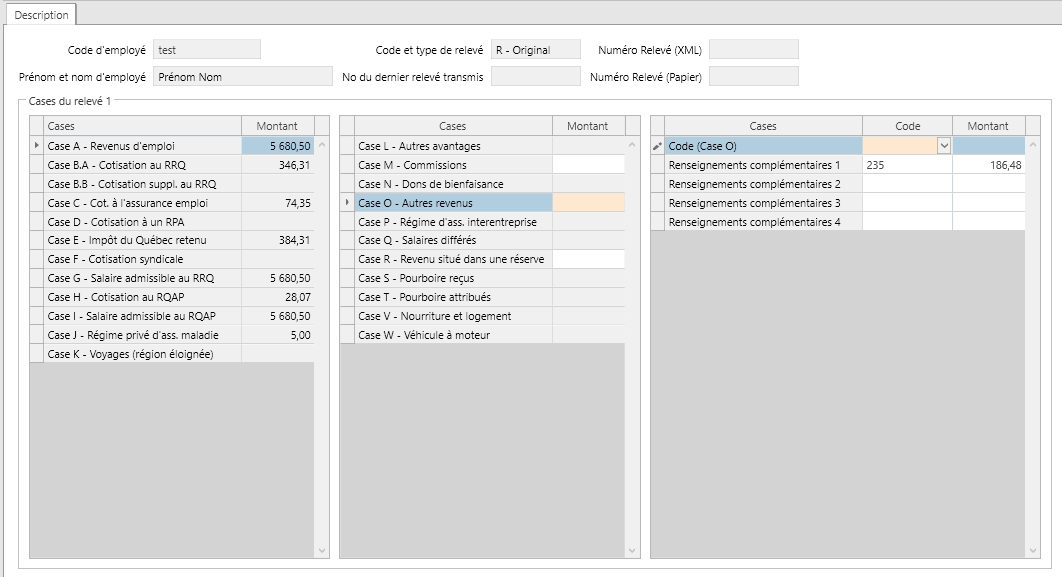Image resolution: width=1062 pixels, height=577 pixels.
Task: Click the No du dernier relevé transmis field
Action: pos(536,77)
